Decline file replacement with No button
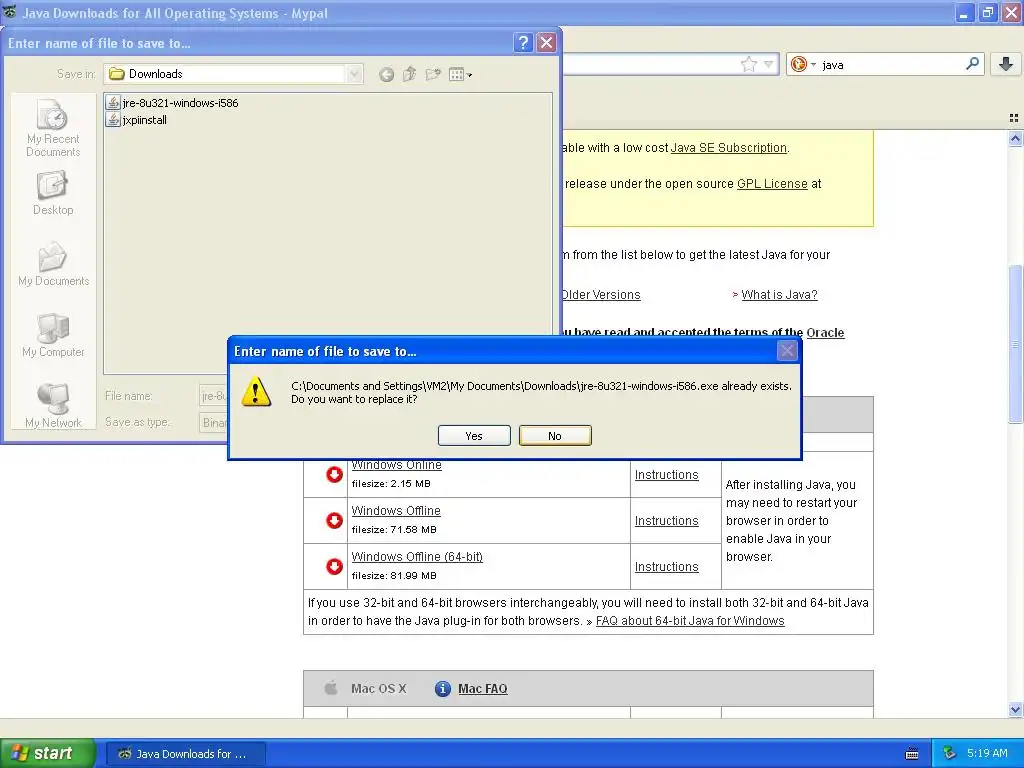This screenshot has height=768, width=1024. click(x=555, y=436)
